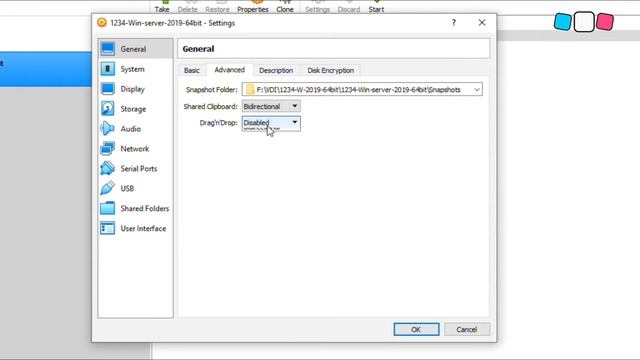Select the highlighted VM row in background list
The width and height of the screenshot is (640, 360).
pos(46,69)
